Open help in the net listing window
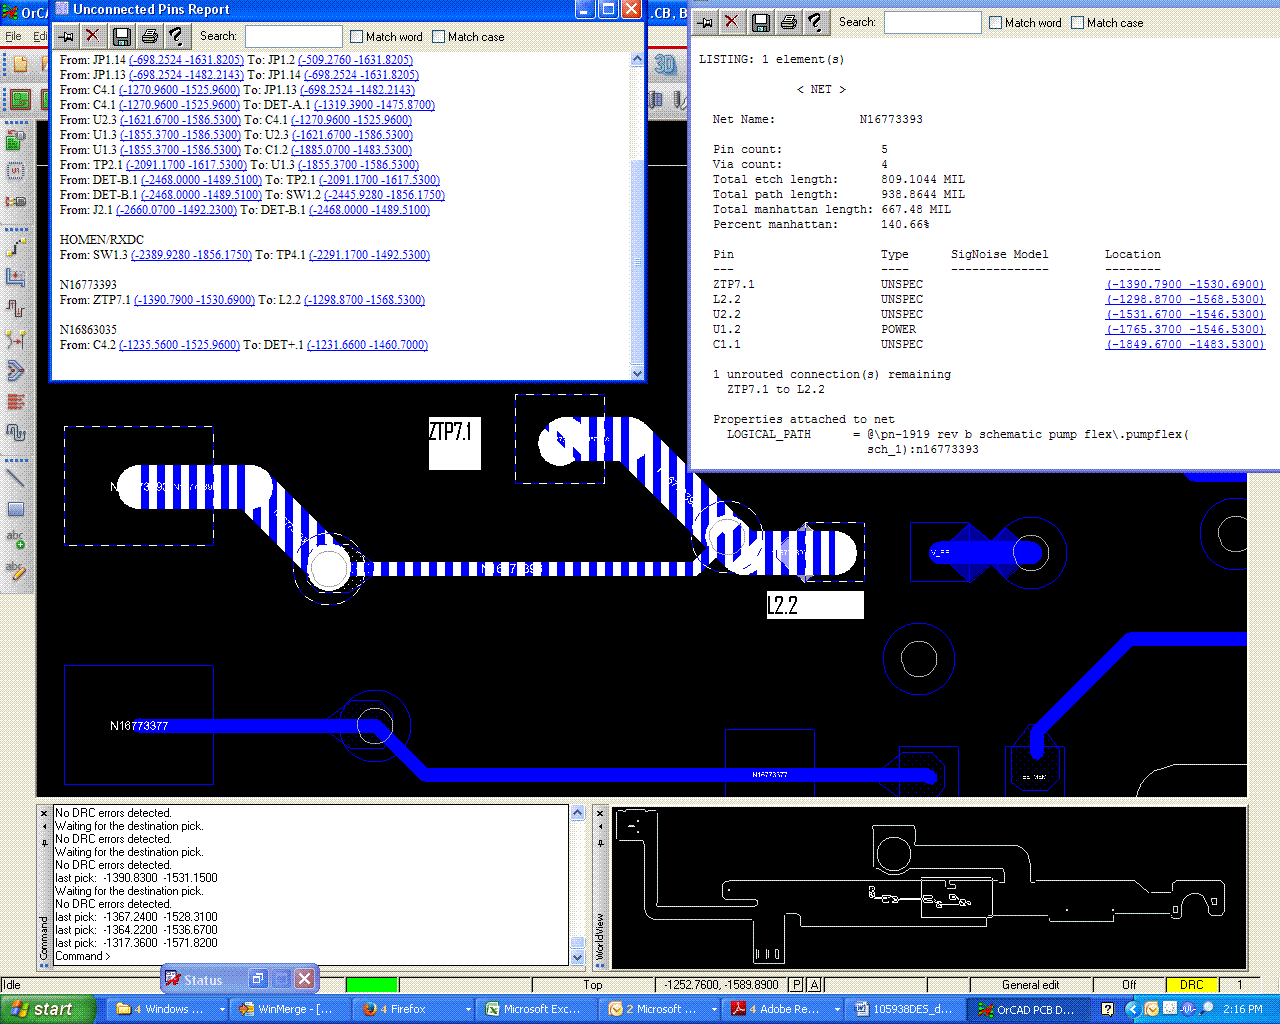This screenshot has width=1280, height=1024. [x=816, y=22]
